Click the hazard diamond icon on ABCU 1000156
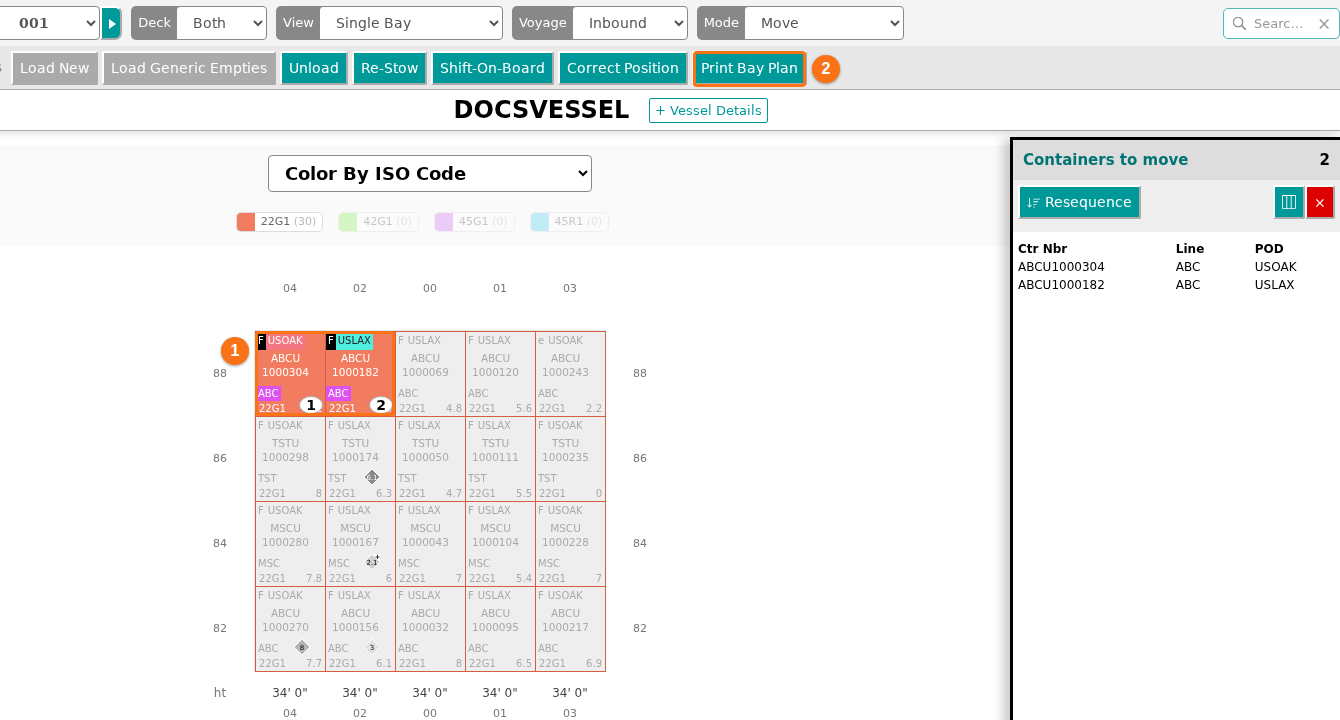Viewport: 1340px width, 720px height. point(372,647)
